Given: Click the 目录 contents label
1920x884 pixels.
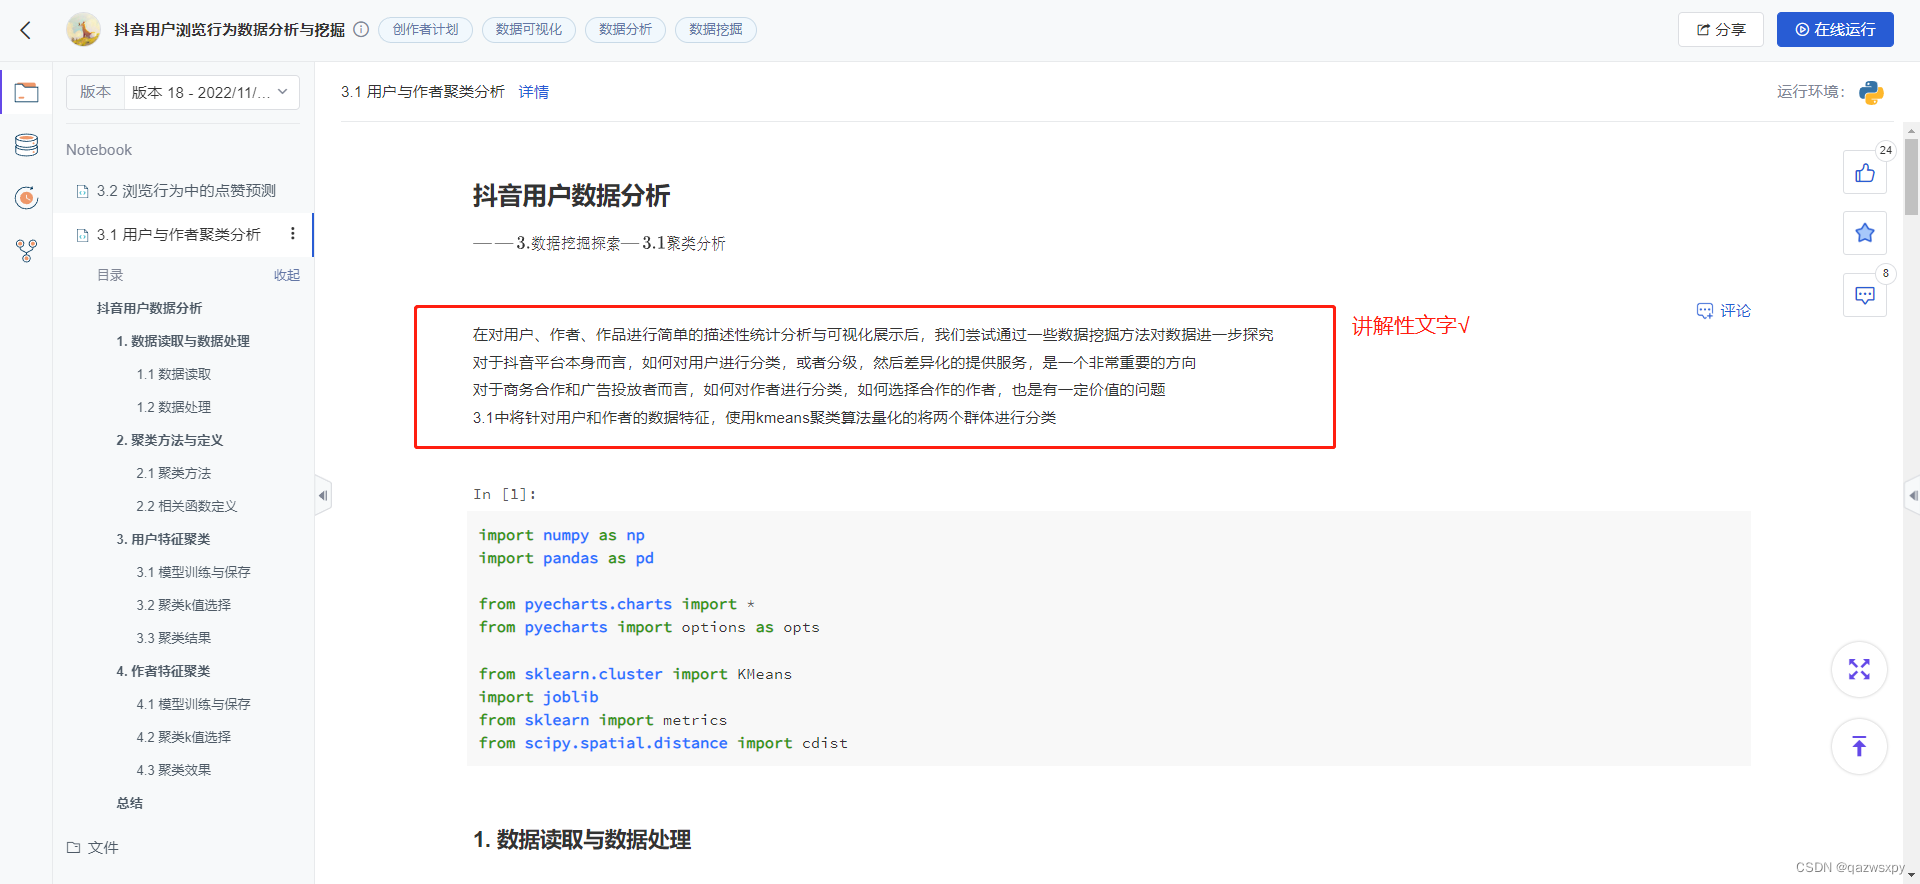Looking at the screenshot, I should point(110,275).
